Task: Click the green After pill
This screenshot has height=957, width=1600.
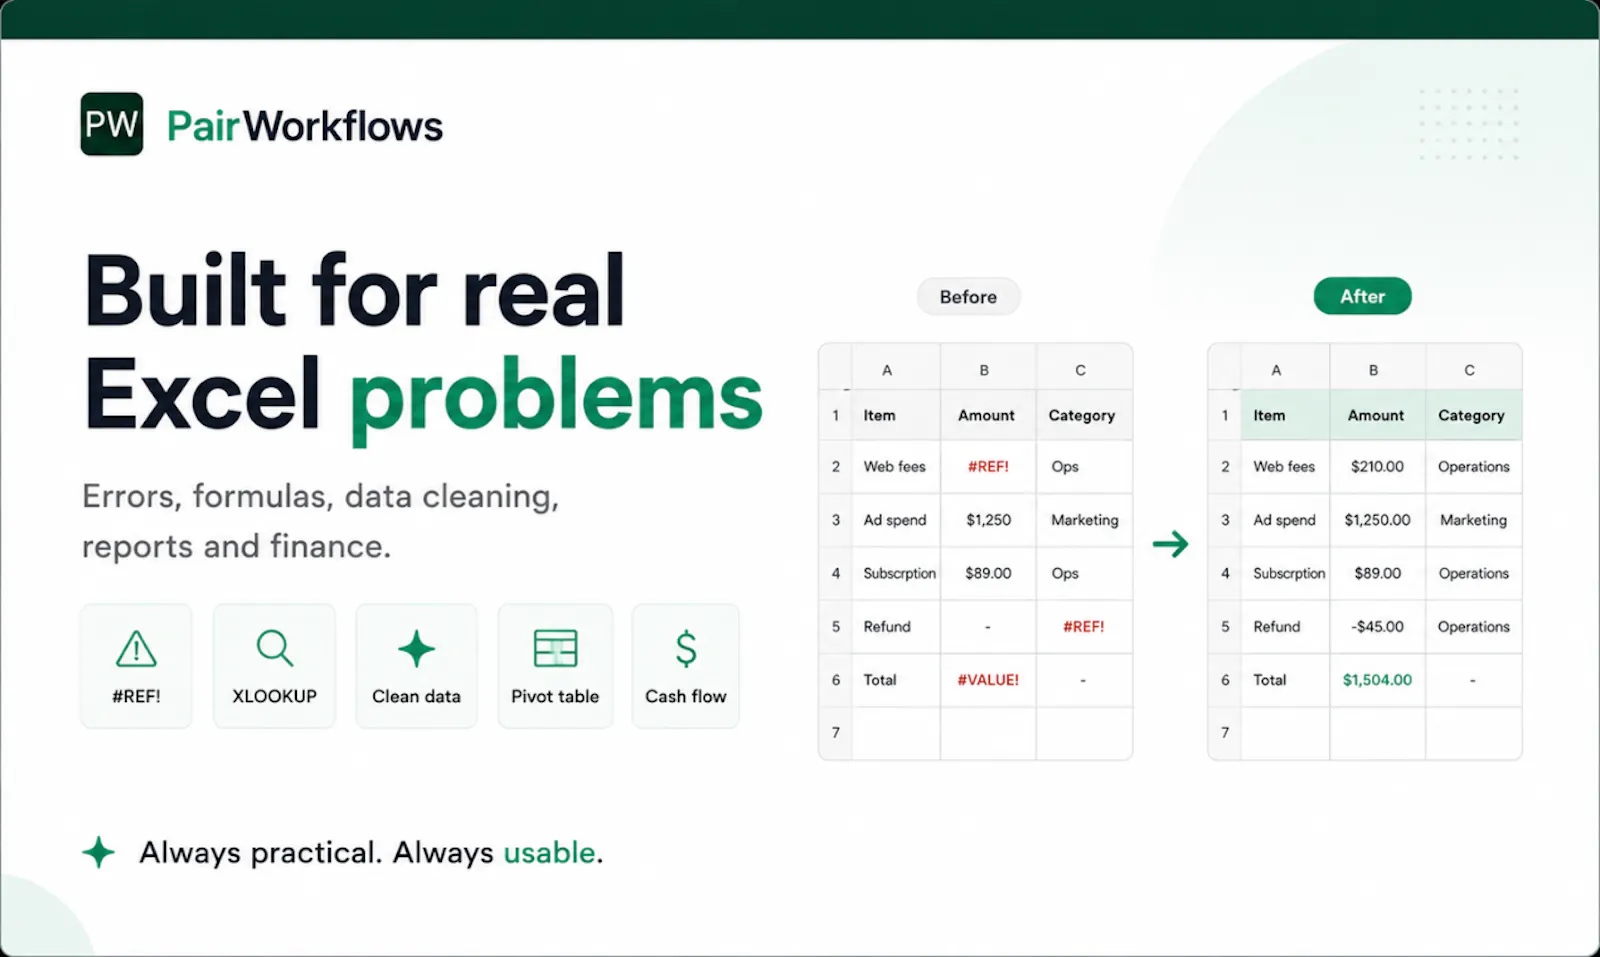Action: coord(1362,296)
